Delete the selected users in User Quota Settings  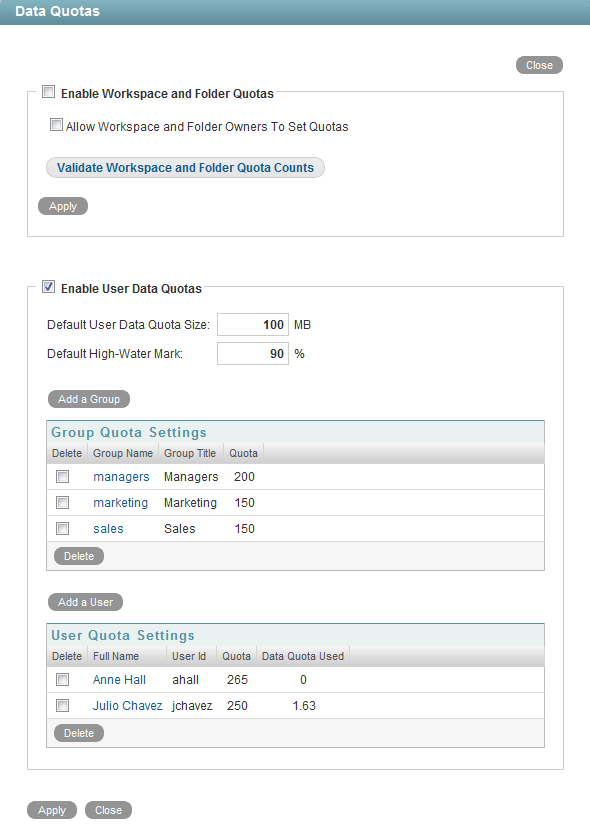click(x=78, y=732)
